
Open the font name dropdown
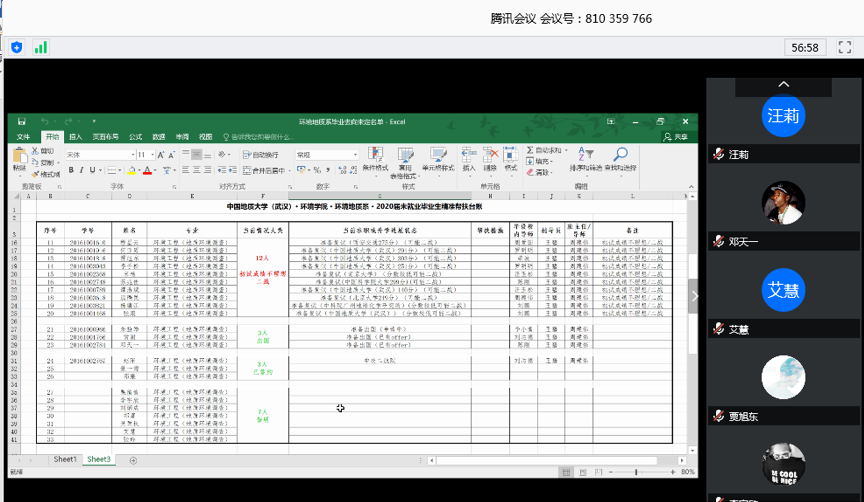click(131, 155)
